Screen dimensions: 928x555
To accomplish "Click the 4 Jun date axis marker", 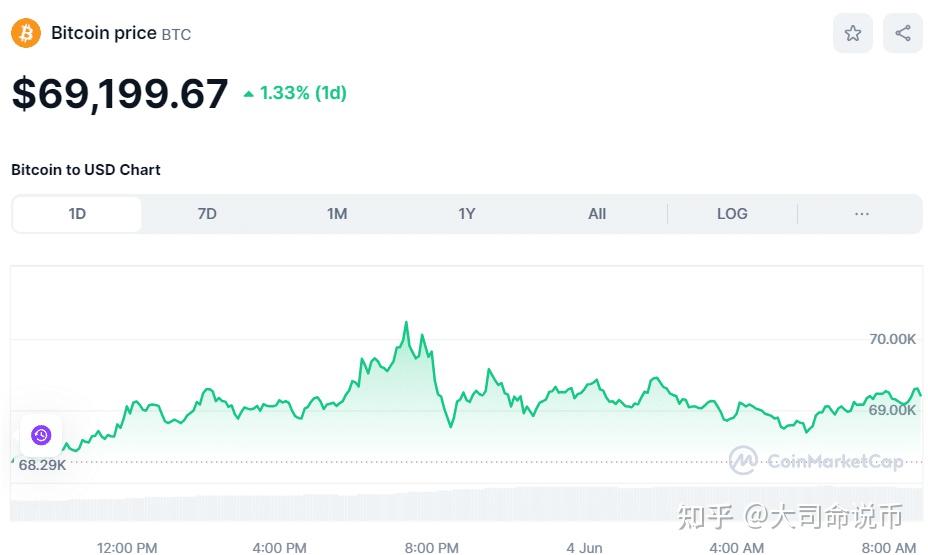I will 584,547.
